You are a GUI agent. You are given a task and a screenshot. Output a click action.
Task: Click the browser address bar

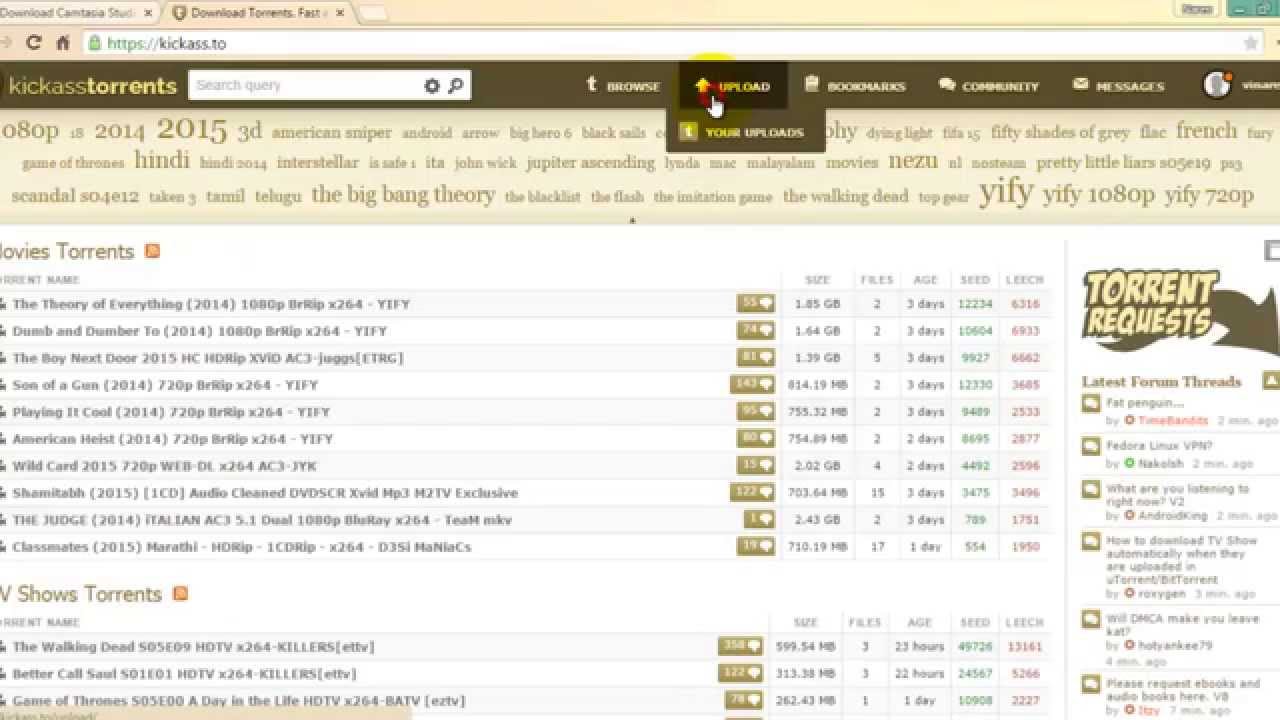click(x=660, y=43)
